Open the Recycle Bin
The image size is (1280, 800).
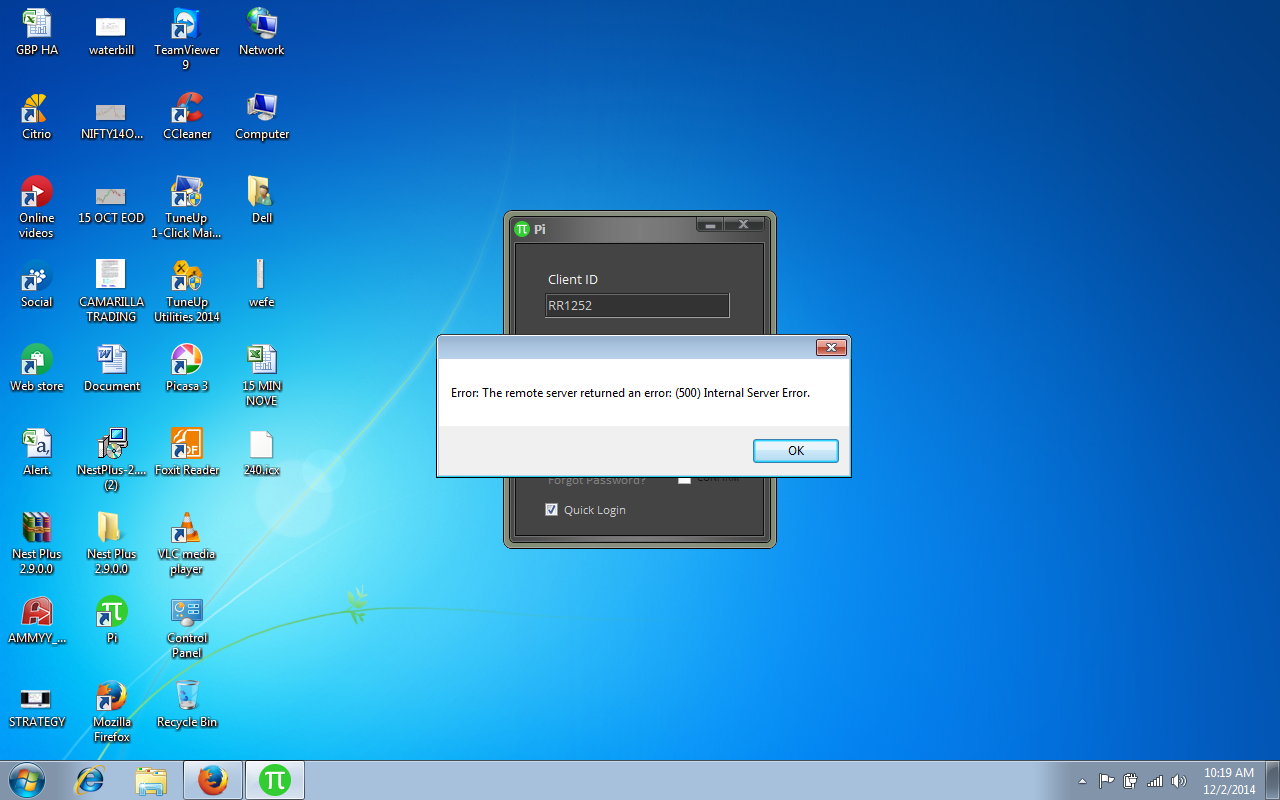pos(187,705)
